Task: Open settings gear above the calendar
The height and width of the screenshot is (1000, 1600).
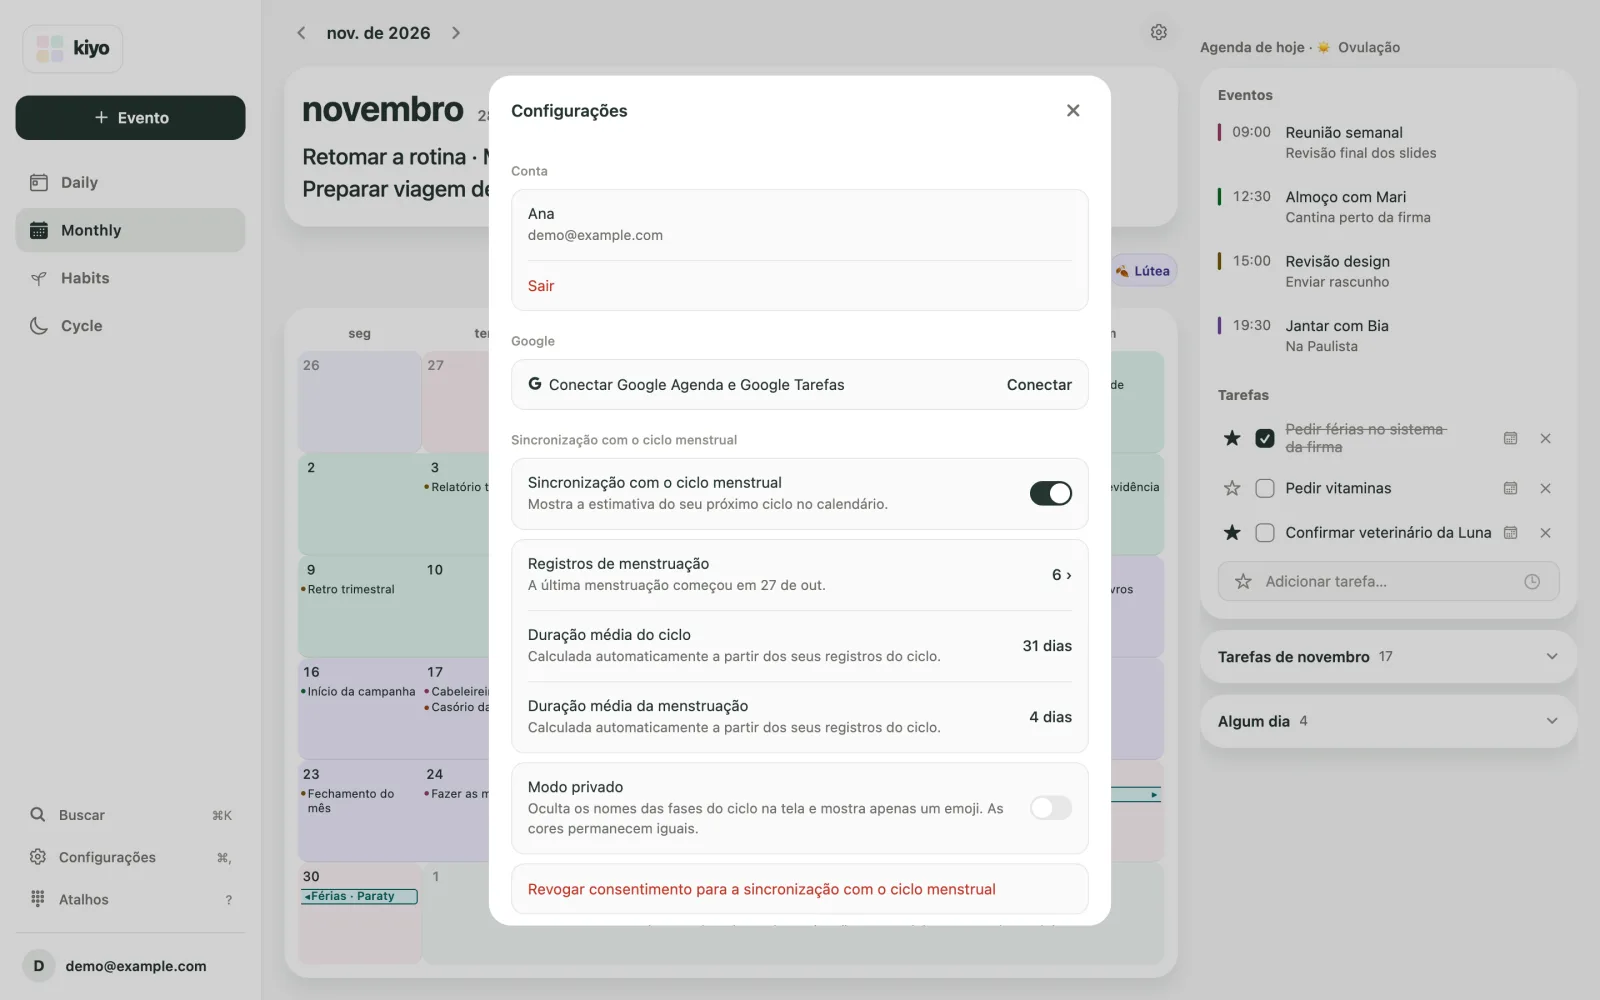Action: pyautogui.click(x=1159, y=32)
